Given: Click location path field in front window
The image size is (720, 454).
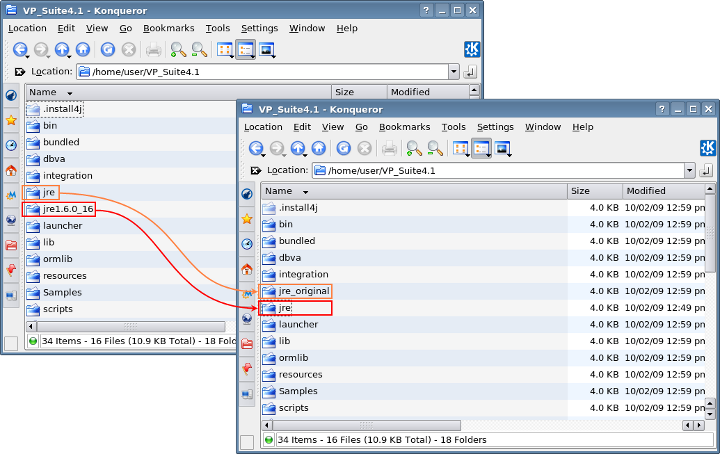Looking at the screenshot, I should click(498, 171).
